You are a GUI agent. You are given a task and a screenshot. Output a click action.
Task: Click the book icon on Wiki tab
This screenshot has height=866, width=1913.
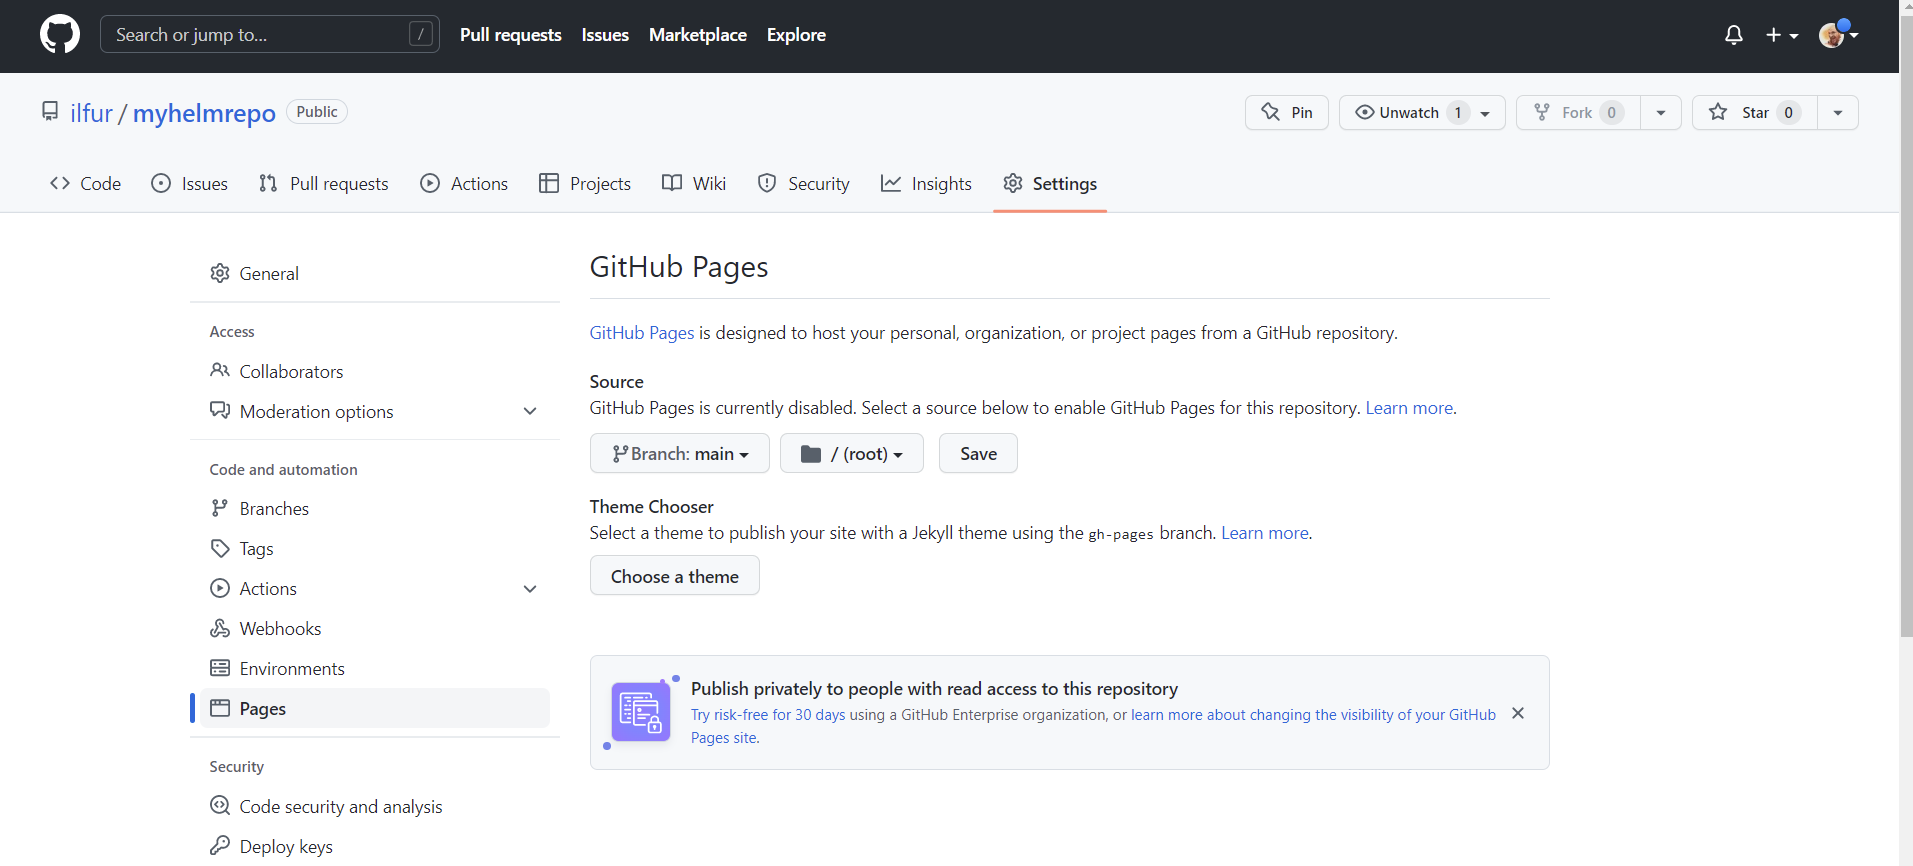pyautogui.click(x=672, y=182)
